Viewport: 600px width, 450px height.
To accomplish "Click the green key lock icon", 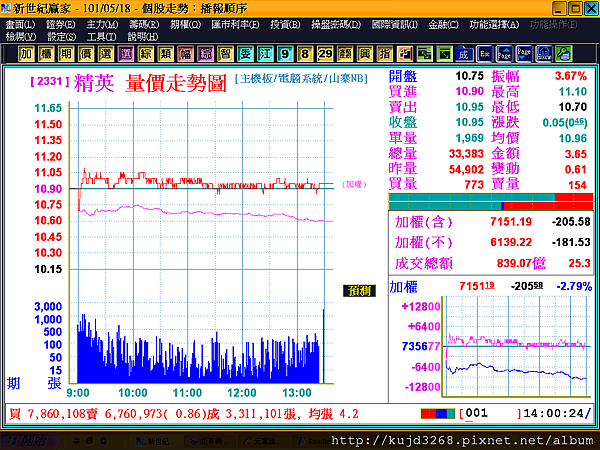I will [564, 54].
